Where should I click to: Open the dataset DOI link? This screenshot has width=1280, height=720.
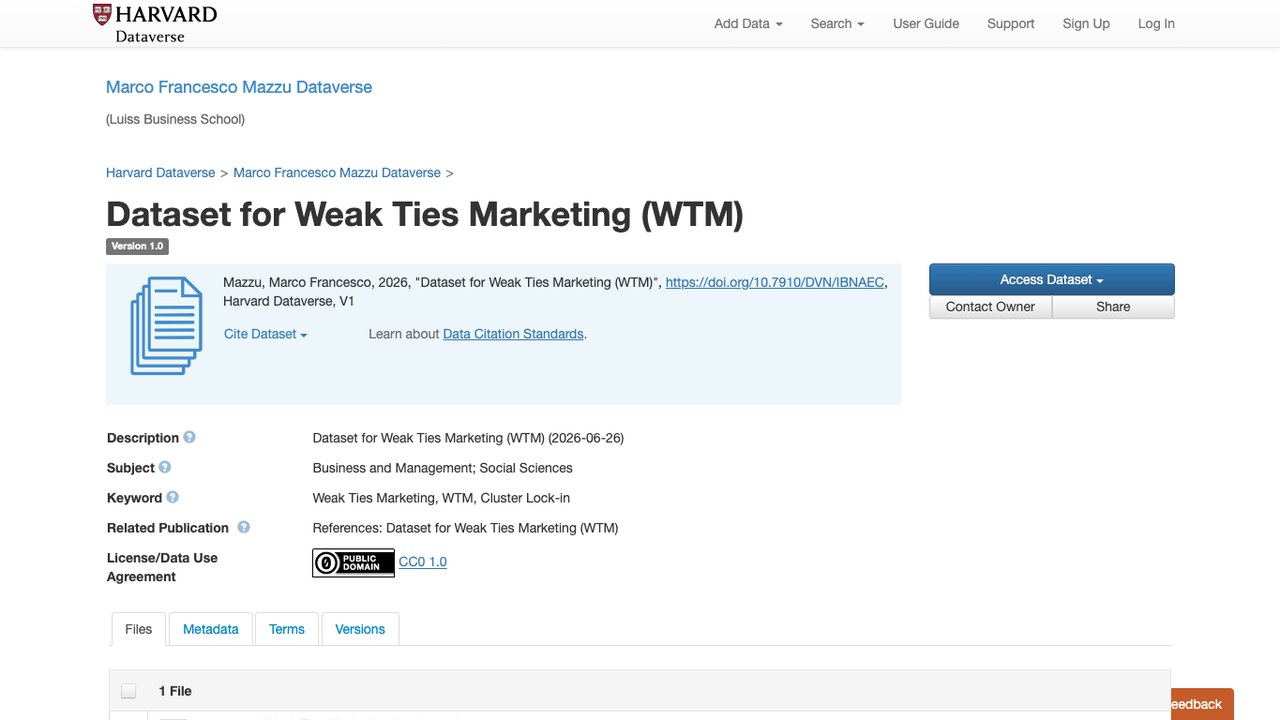(x=775, y=283)
